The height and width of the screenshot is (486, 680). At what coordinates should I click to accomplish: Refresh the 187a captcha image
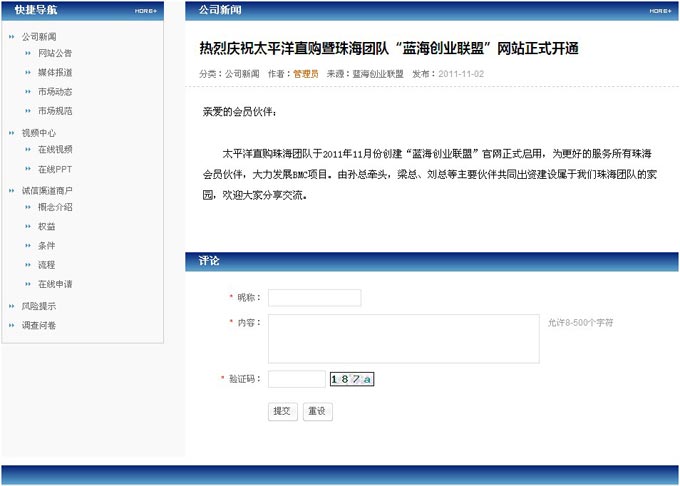coord(352,379)
